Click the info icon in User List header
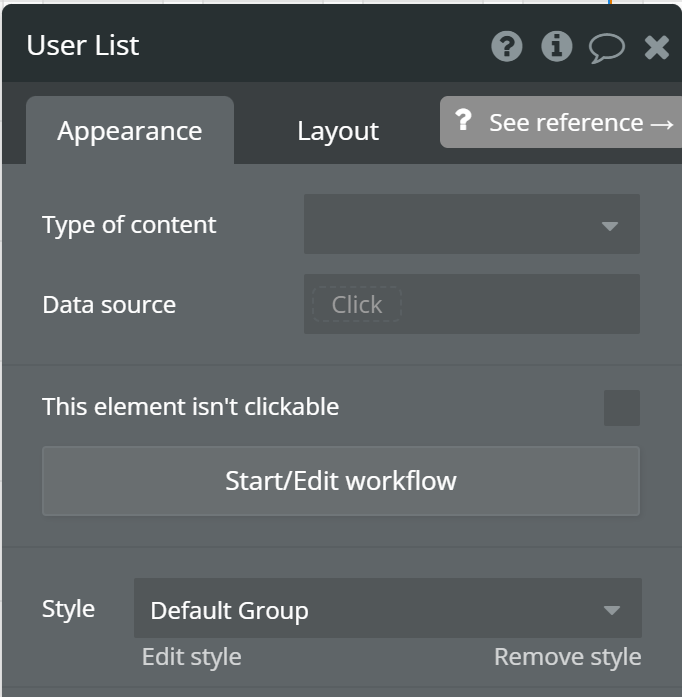Screen dimensions: 682x697 556,46
